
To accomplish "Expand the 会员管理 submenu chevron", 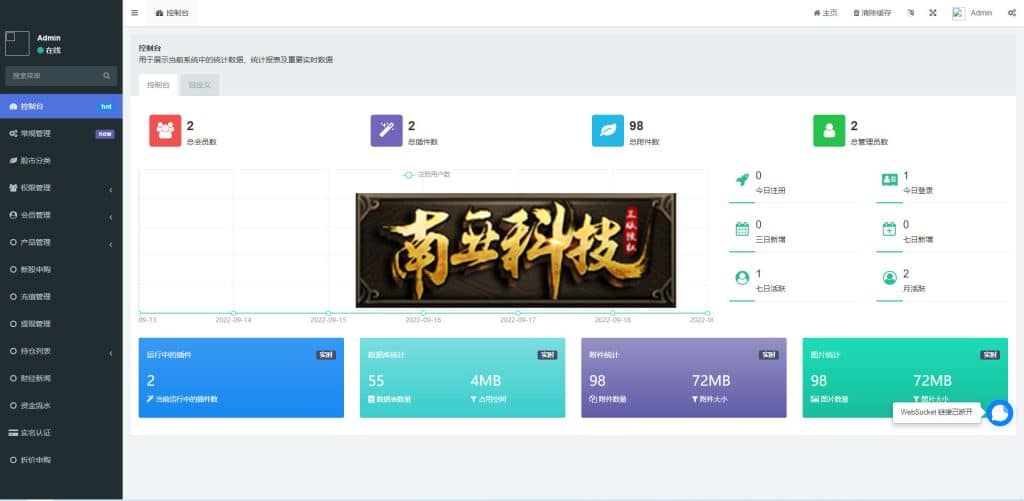I will click(x=110, y=217).
